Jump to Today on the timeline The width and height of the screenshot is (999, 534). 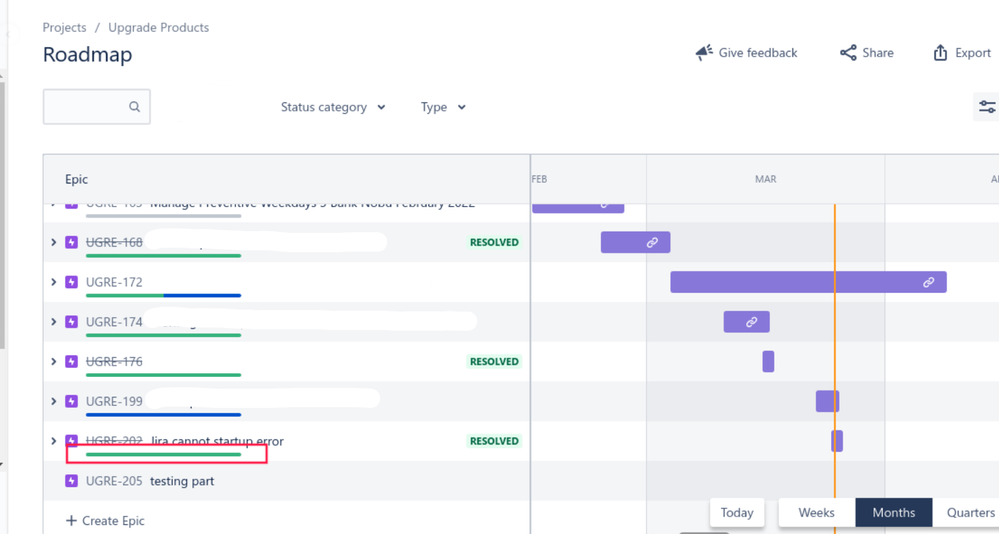click(x=737, y=512)
